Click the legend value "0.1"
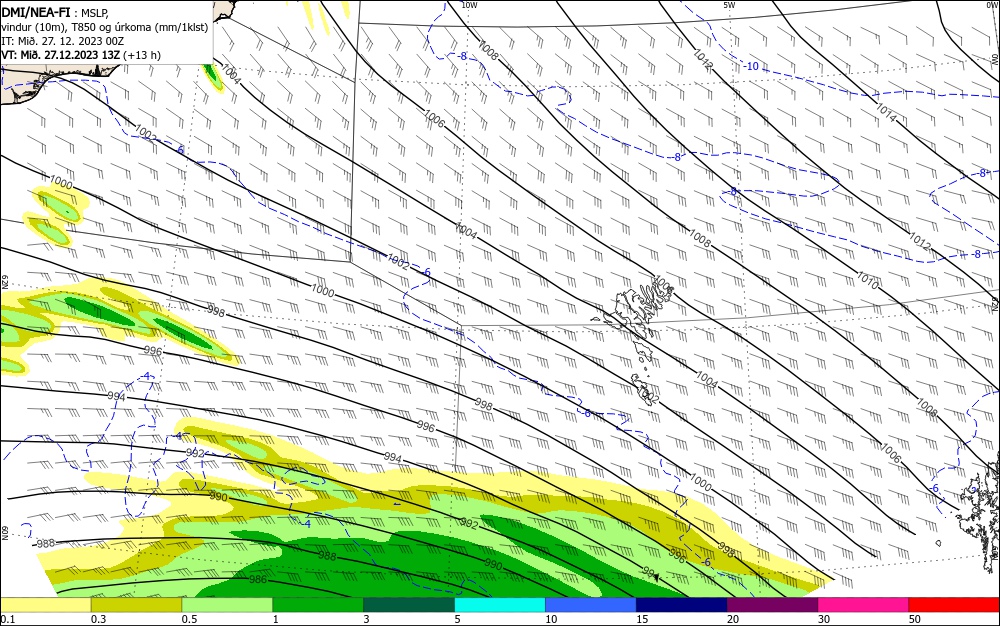 (x=8, y=619)
